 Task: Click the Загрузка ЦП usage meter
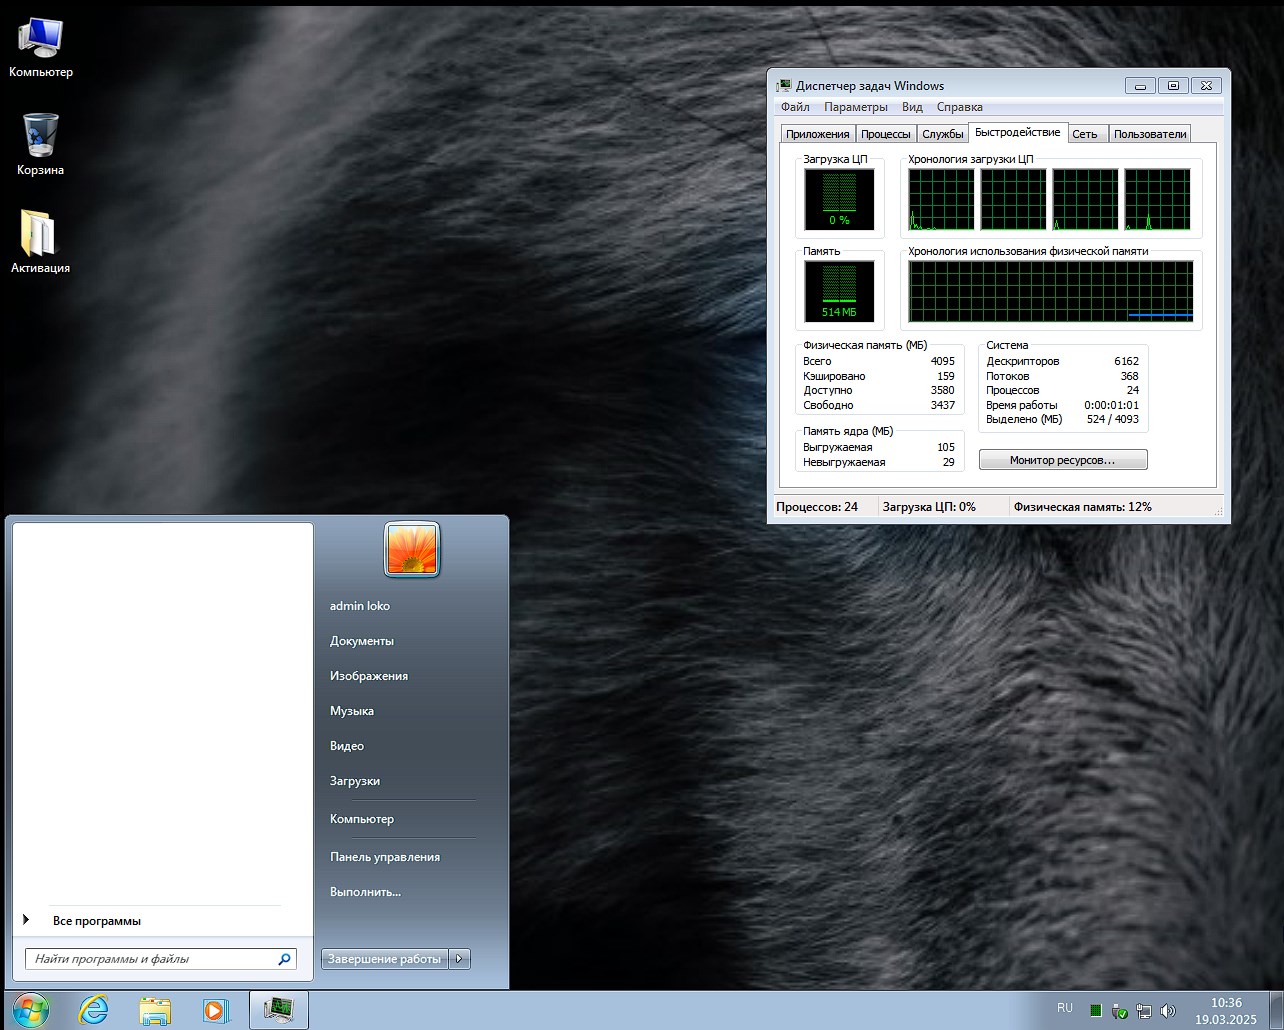(x=840, y=199)
